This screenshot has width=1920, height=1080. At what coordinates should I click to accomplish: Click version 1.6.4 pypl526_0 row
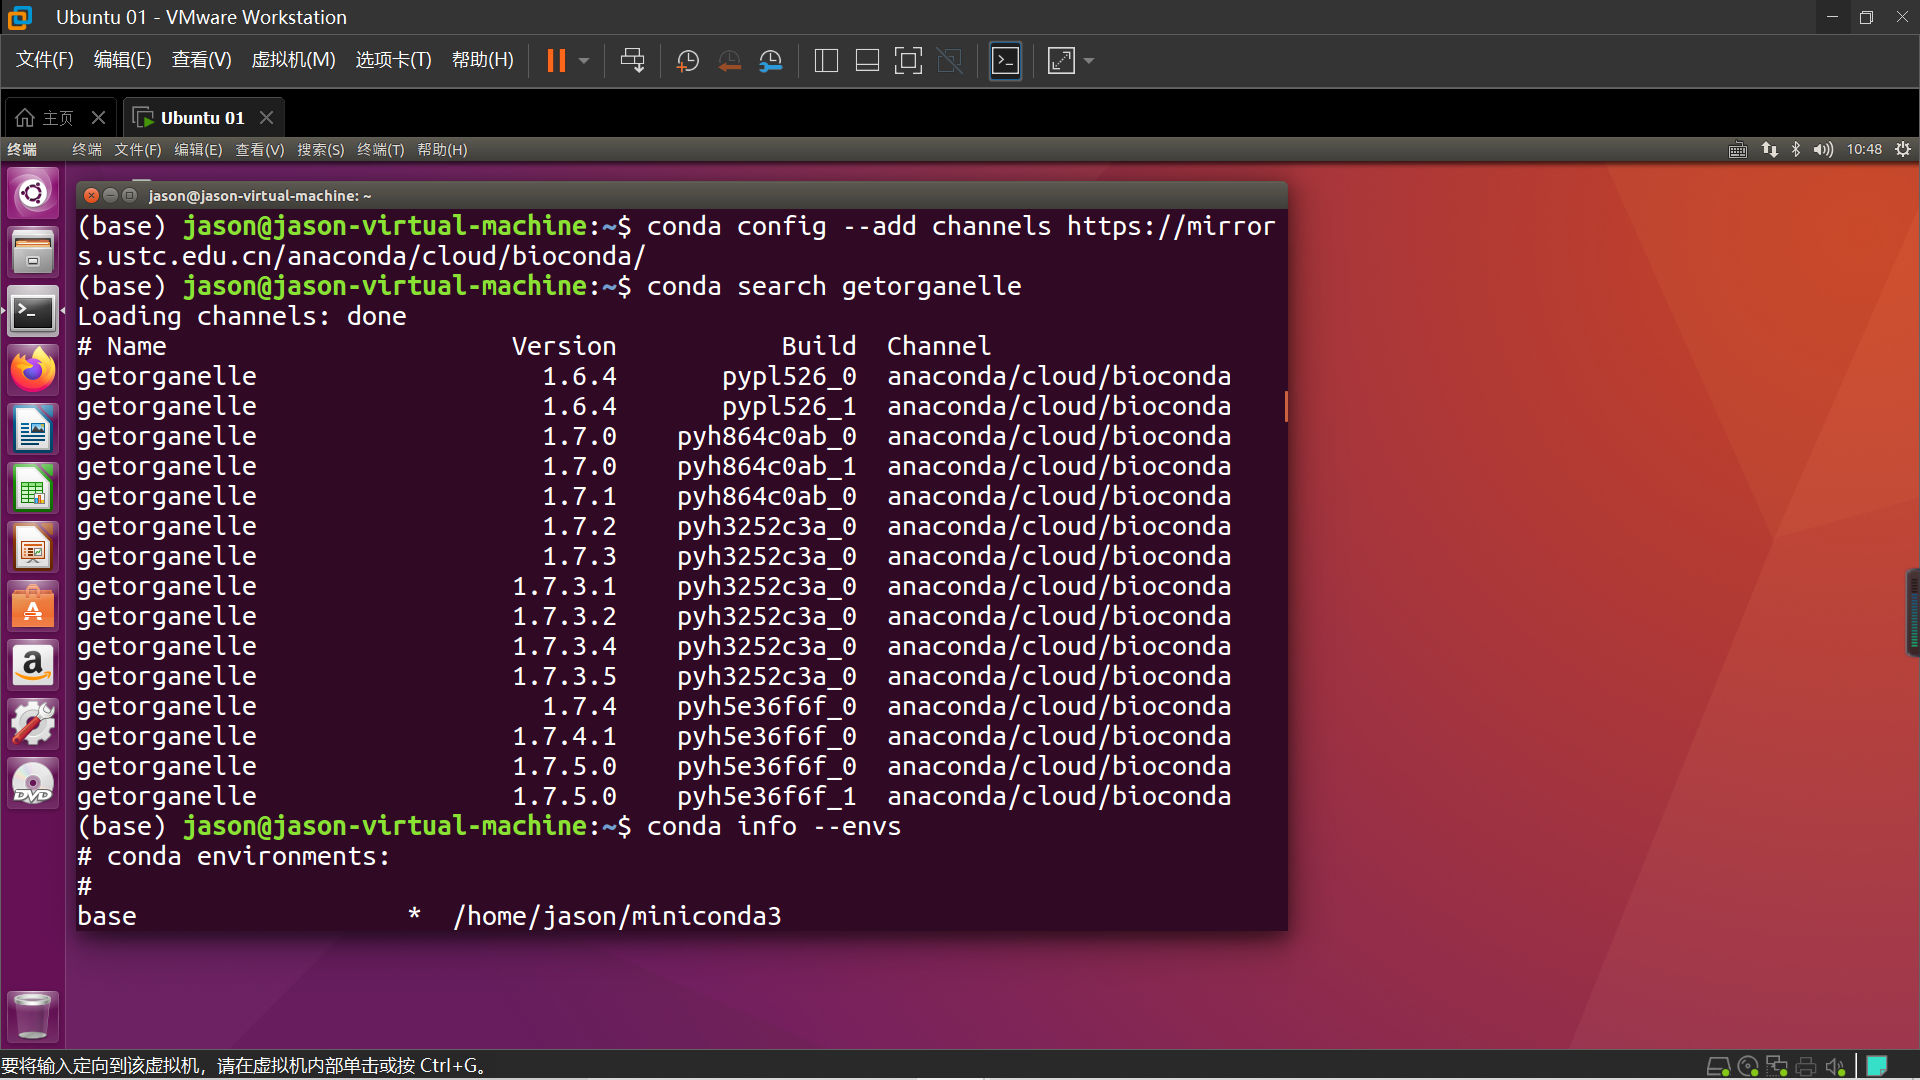click(654, 377)
